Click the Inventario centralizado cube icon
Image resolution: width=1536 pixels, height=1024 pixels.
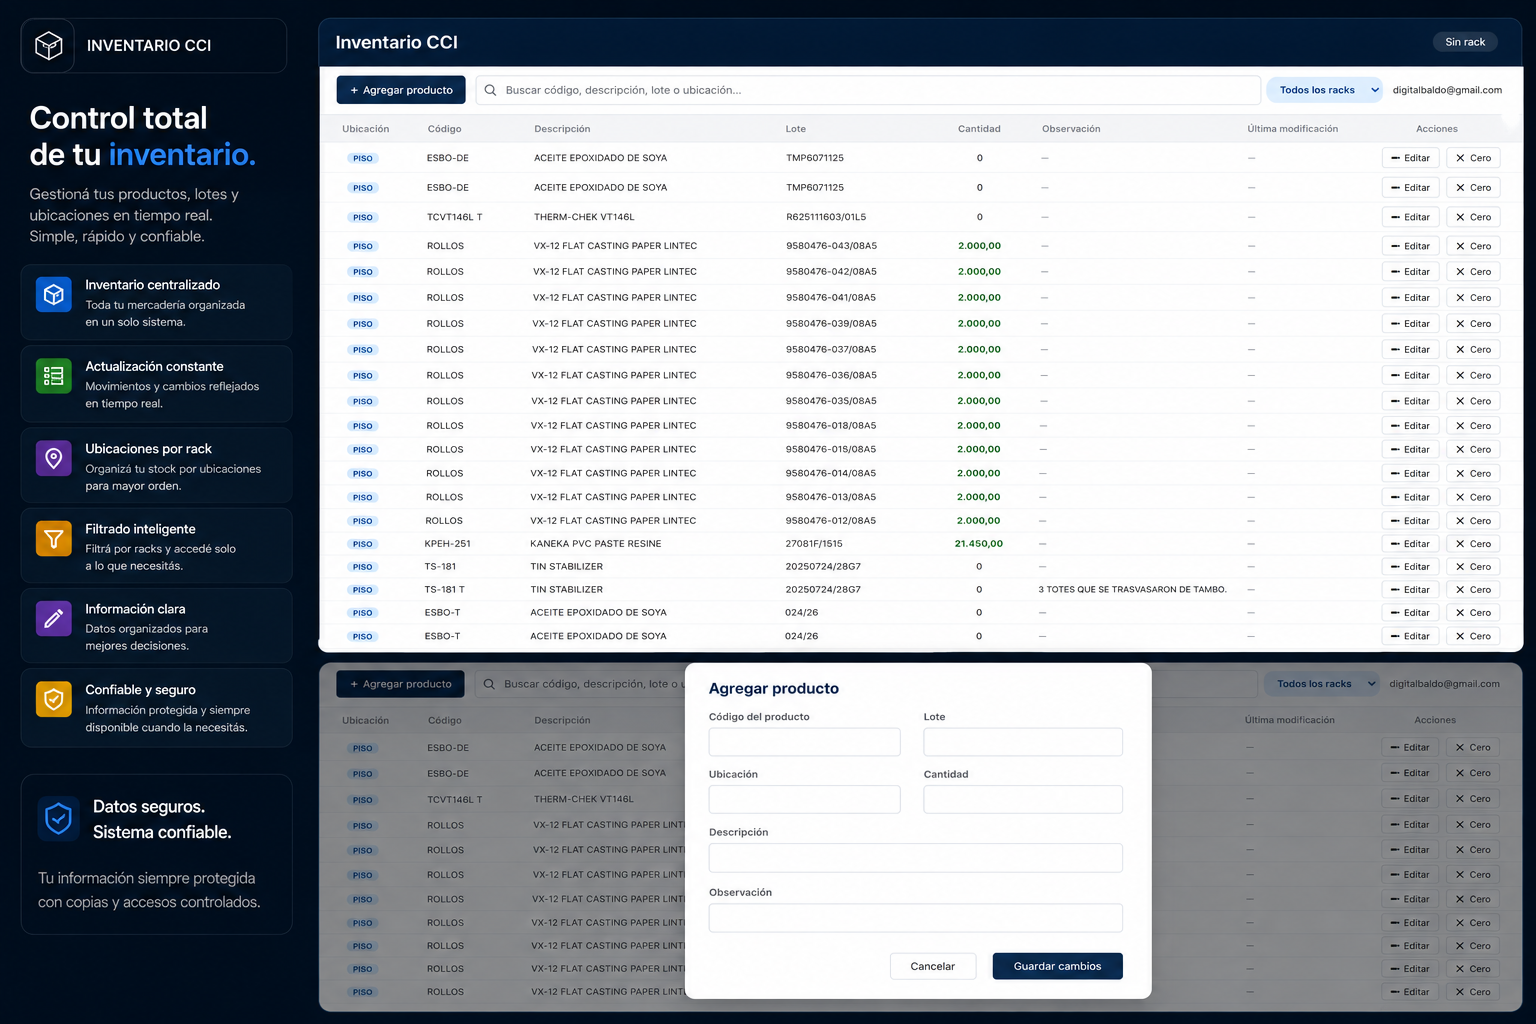[x=54, y=295]
